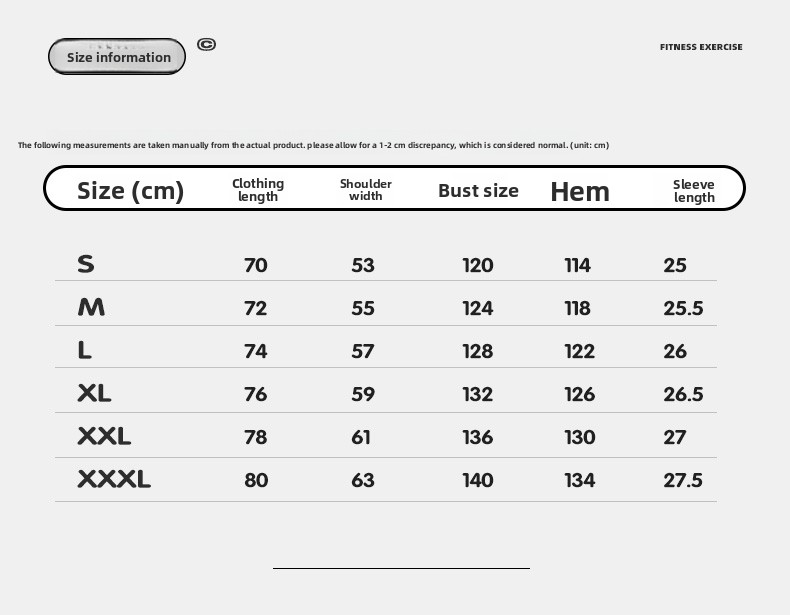The width and height of the screenshot is (790, 615).
Task: Select the S size row label
Action: (86, 264)
